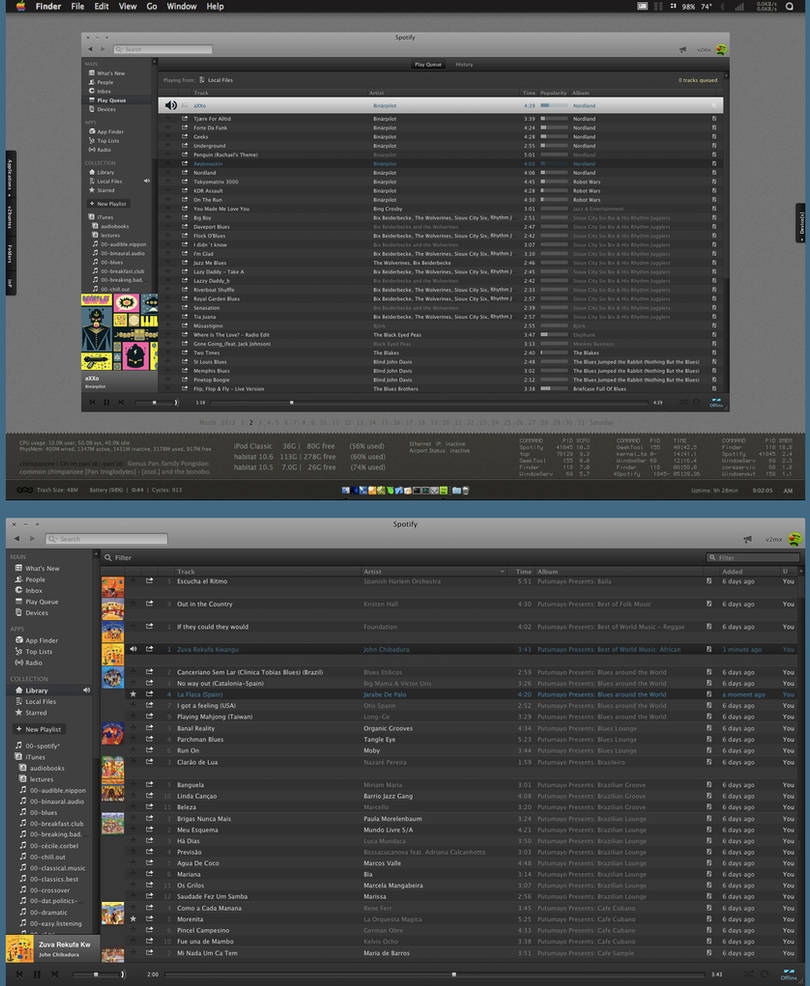Image resolution: width=810 pixels, height=986 pixels.
Task: Open the Go menu
Action: coord(152,6)
